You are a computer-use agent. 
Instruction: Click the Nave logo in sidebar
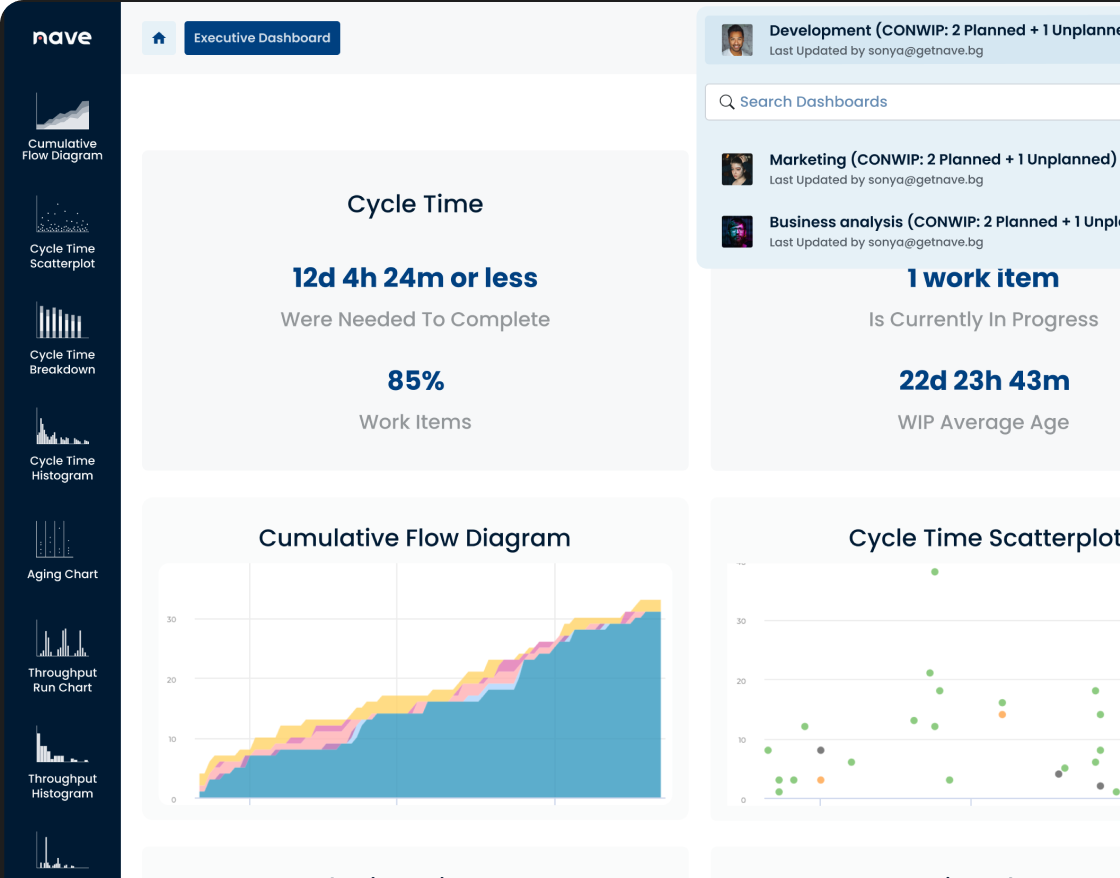[x=61, y=38]
